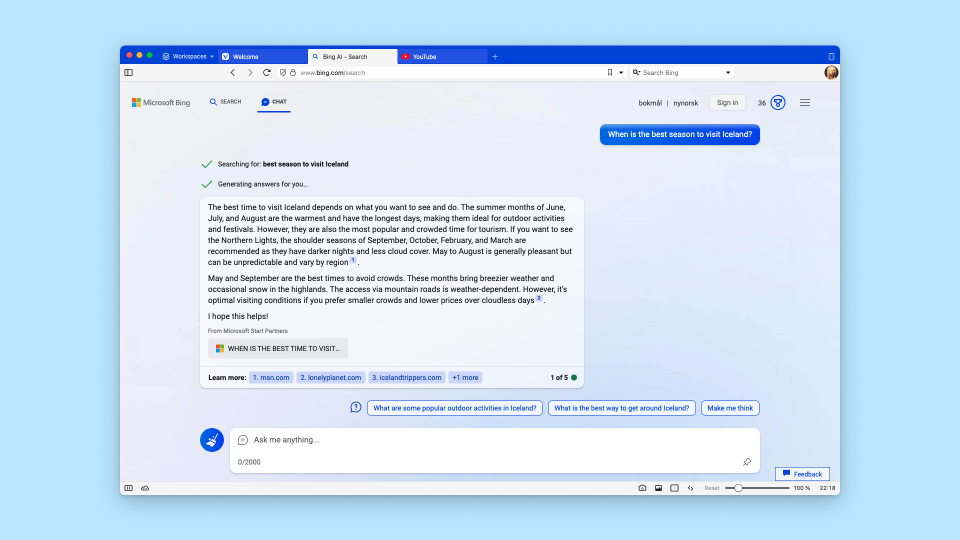Open the WHEN IS THE BEST TIME TO VISIT card
This screenshot has height=540, width=960.
(x=278, y=348)
